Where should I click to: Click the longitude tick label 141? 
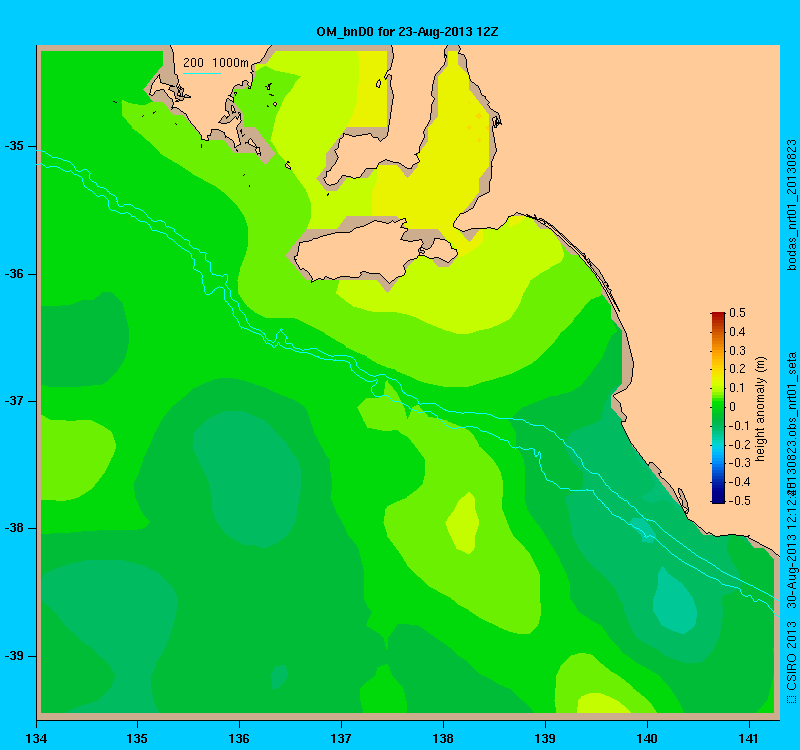(749, 738)
